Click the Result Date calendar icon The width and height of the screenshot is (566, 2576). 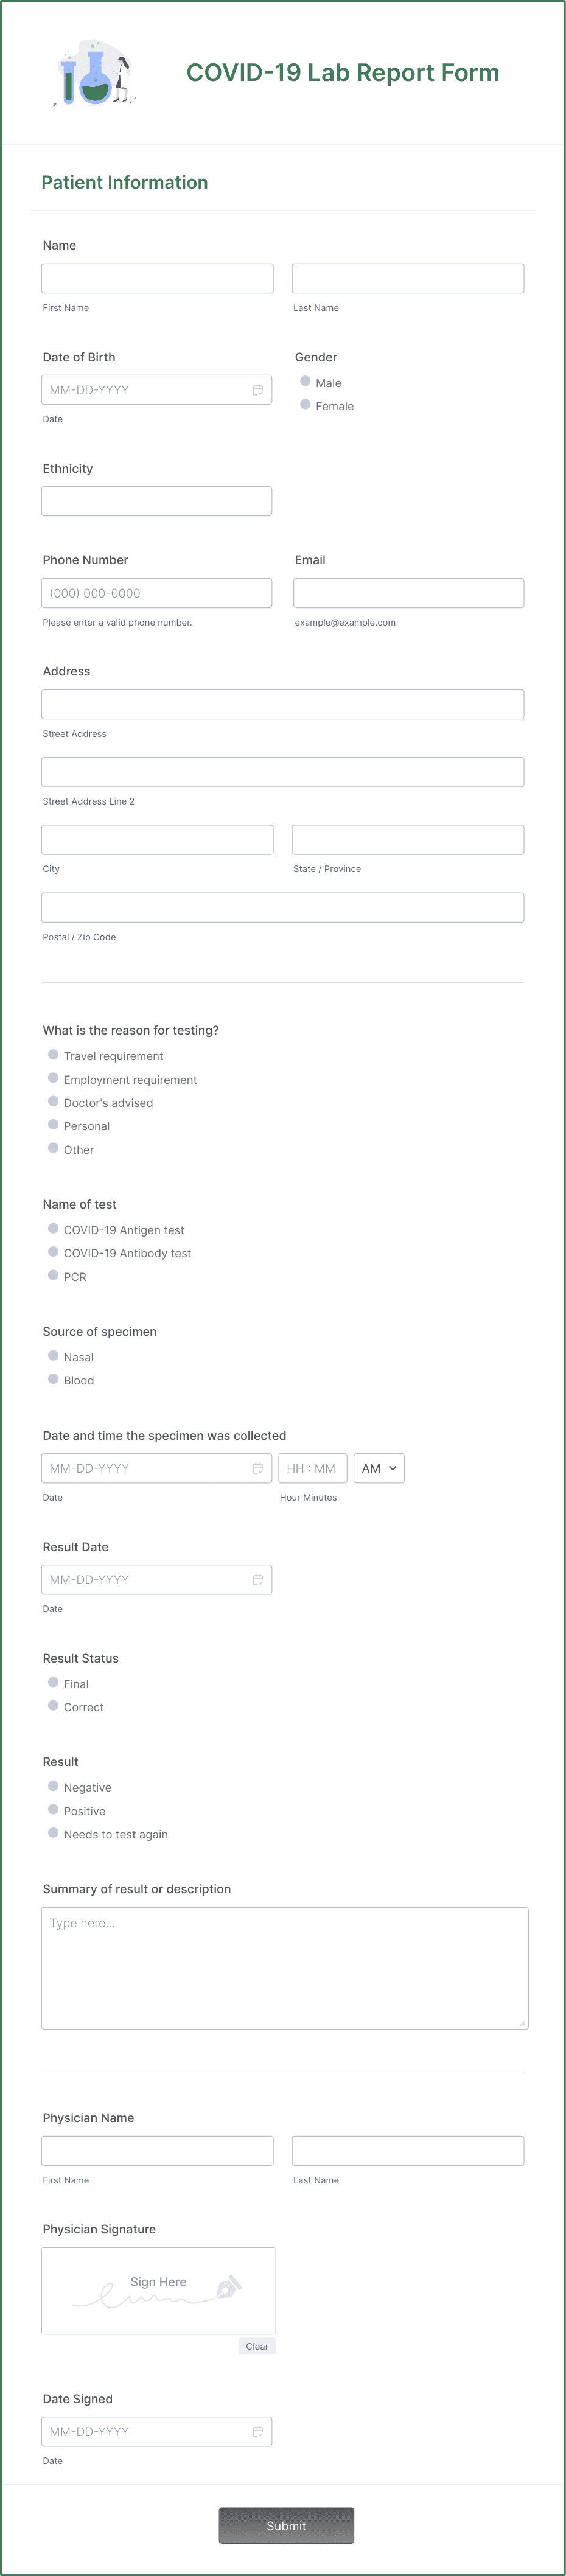(257, 1579)
